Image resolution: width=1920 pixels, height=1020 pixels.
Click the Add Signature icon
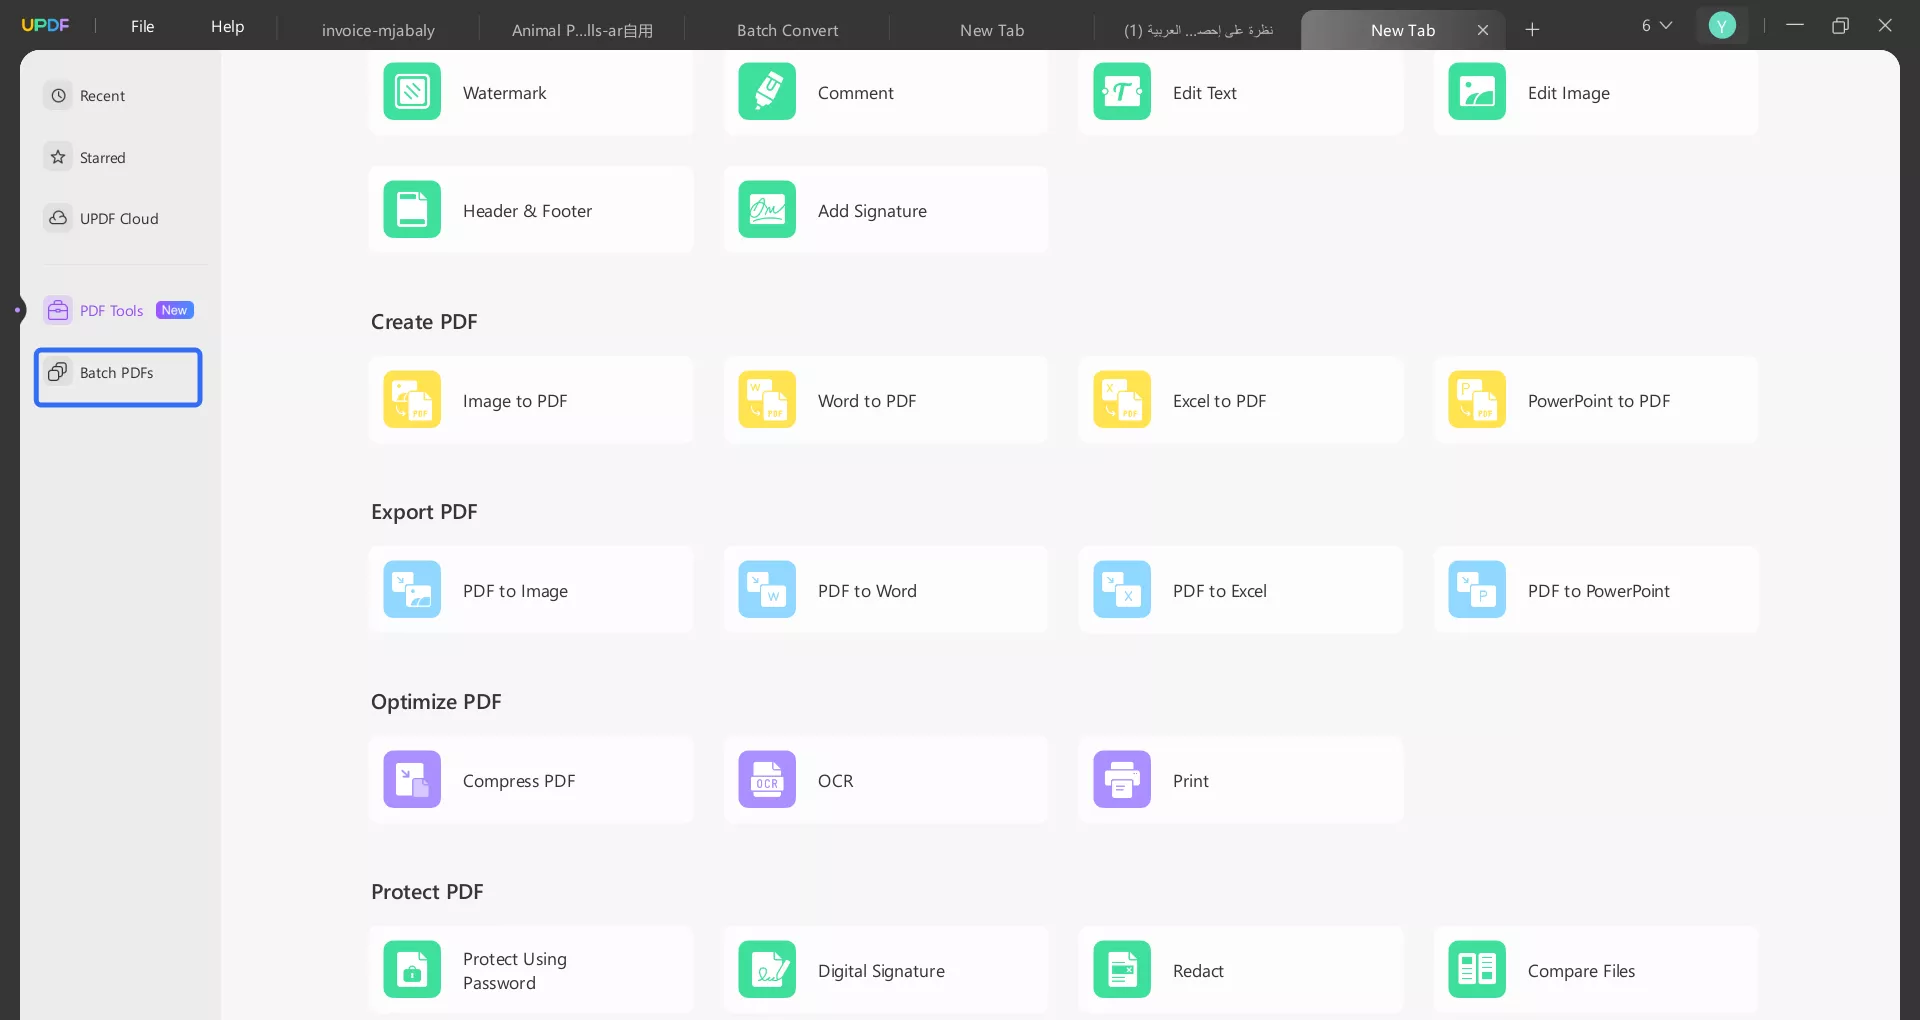(x=767, y=210)
